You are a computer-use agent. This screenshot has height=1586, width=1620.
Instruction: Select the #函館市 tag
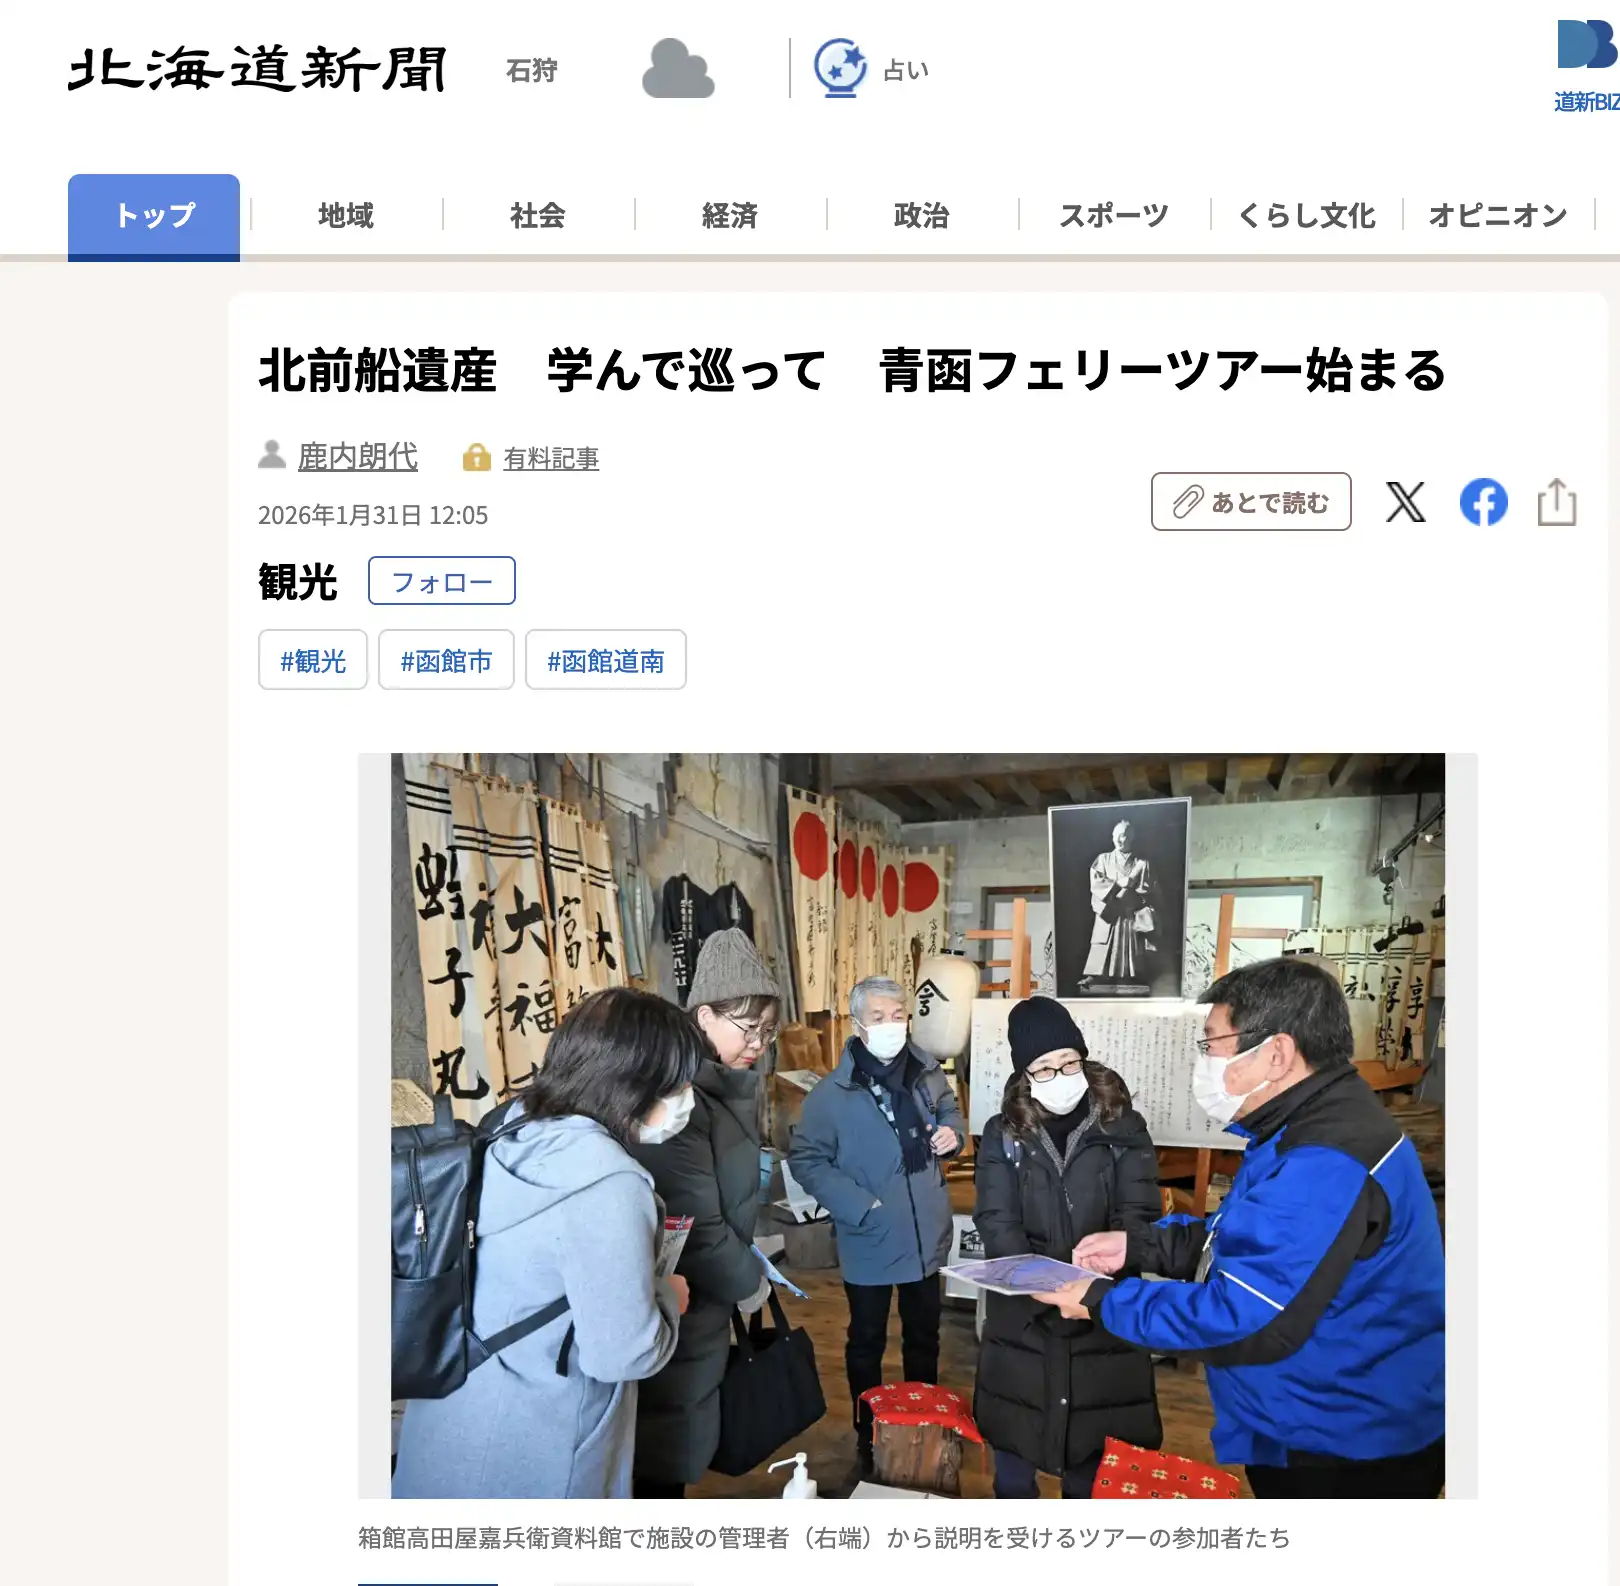click(x=446, y=660)
